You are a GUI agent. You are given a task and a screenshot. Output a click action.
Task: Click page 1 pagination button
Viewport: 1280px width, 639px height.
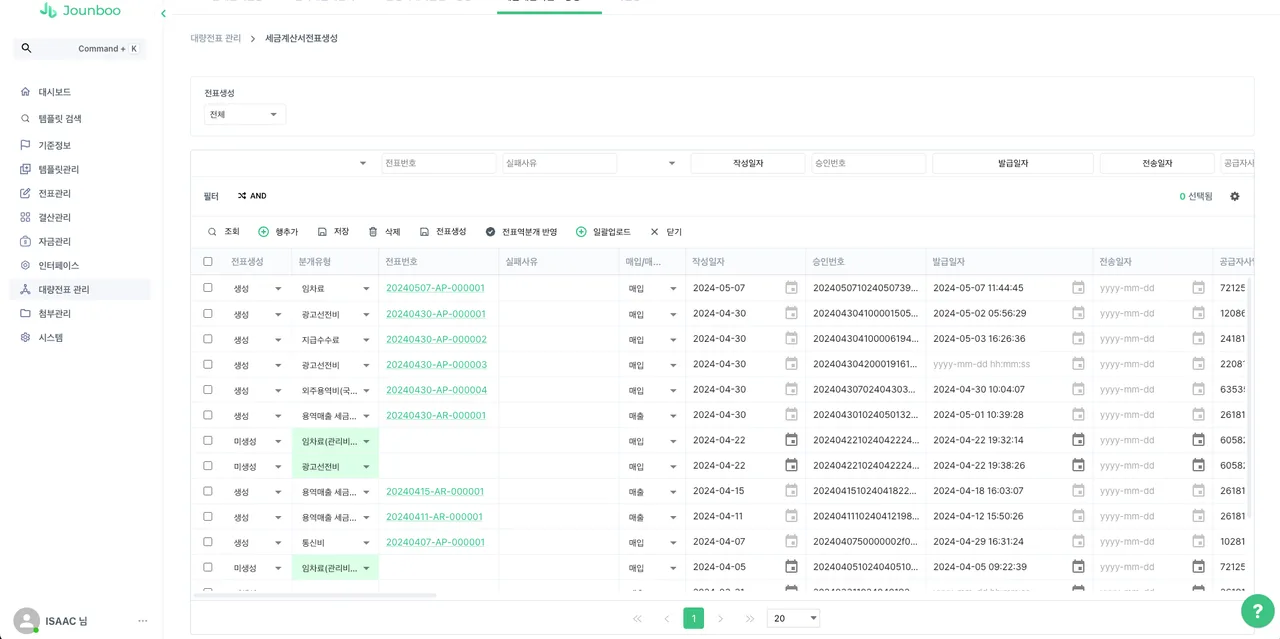coord(693,619)
